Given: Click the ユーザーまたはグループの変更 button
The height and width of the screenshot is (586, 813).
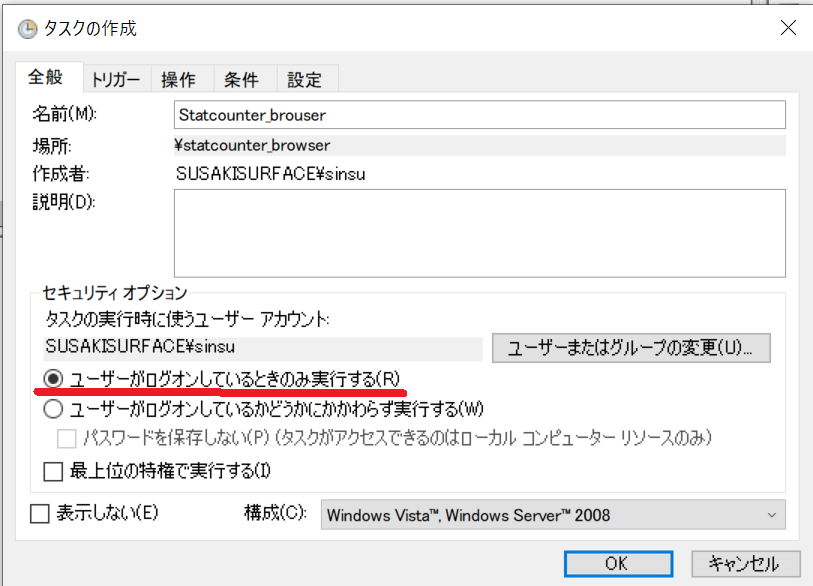Looking at the screenshot, I should tap(631, 347).
